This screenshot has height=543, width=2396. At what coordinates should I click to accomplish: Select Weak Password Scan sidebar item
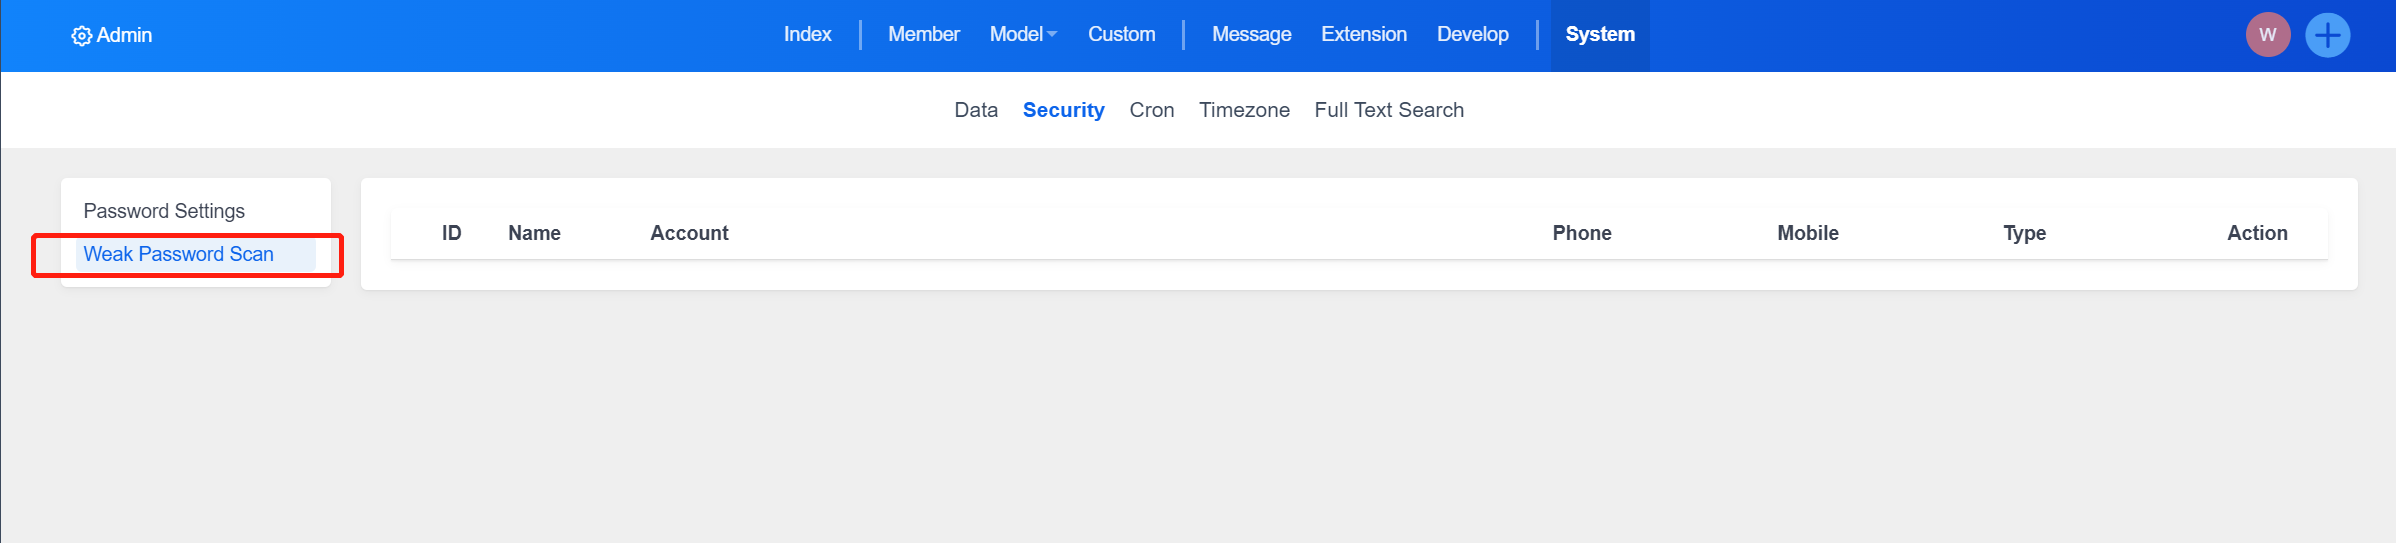coord(178,254)
